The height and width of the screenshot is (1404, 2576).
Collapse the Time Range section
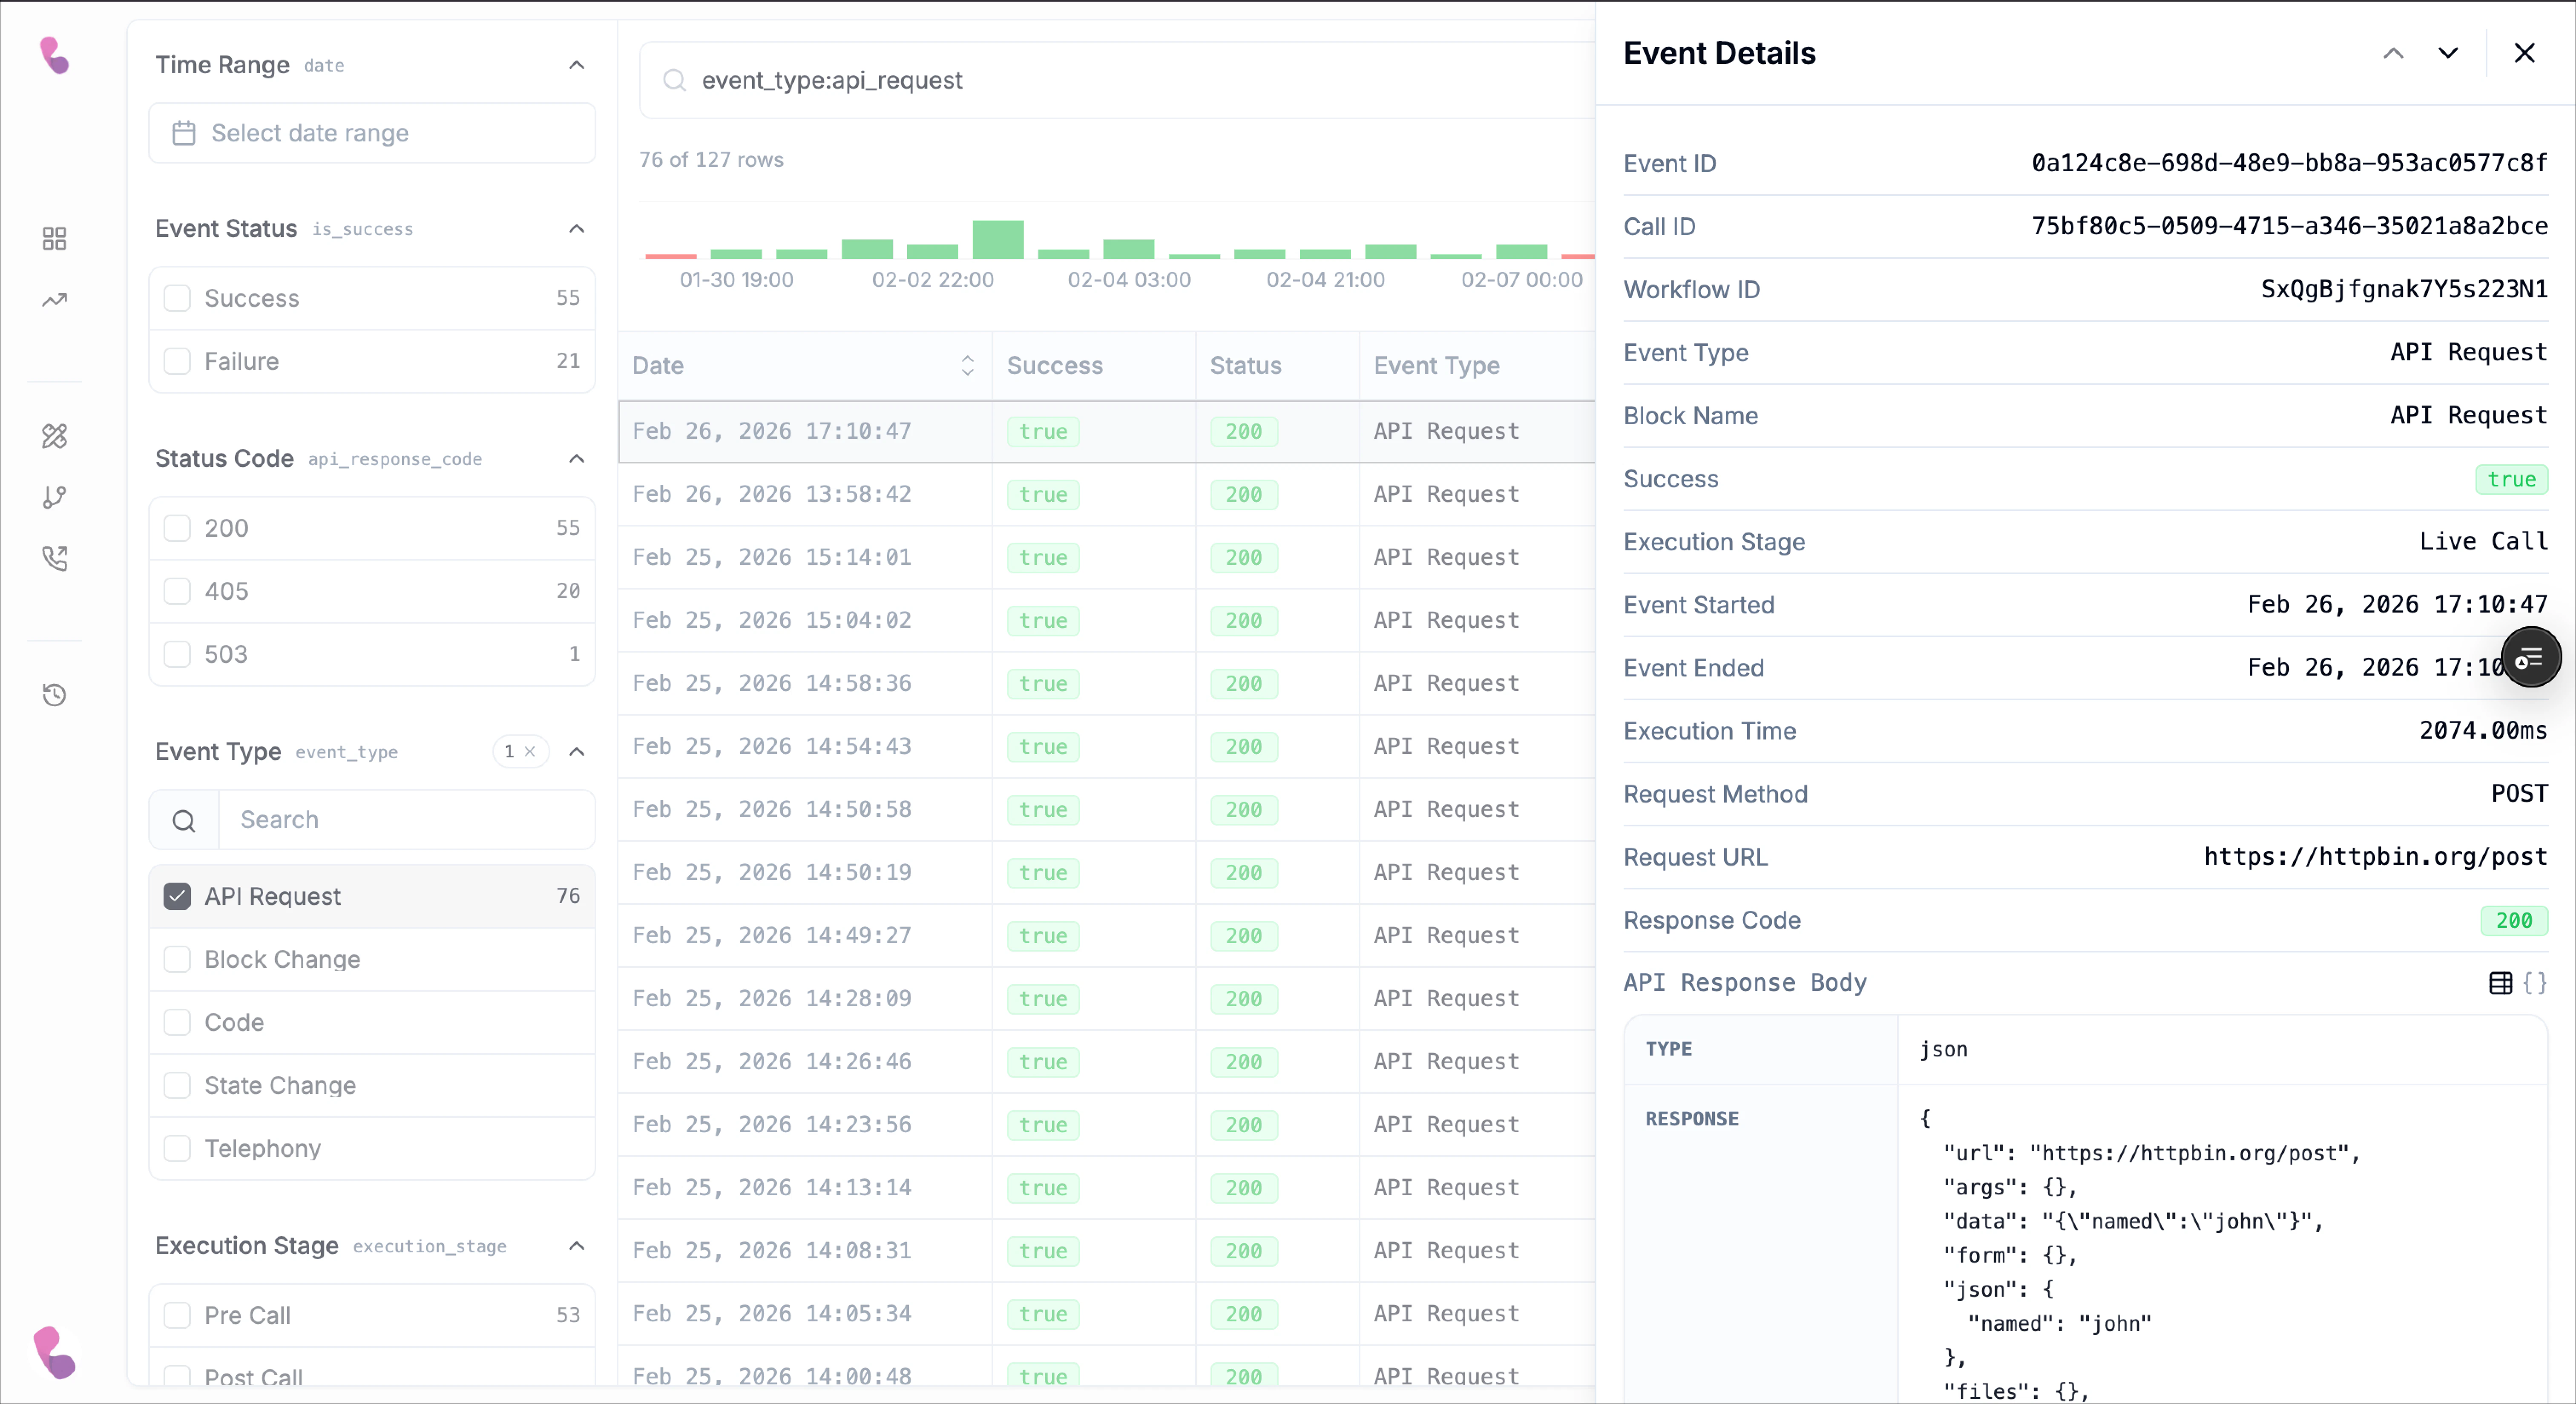tap(577, 65)
